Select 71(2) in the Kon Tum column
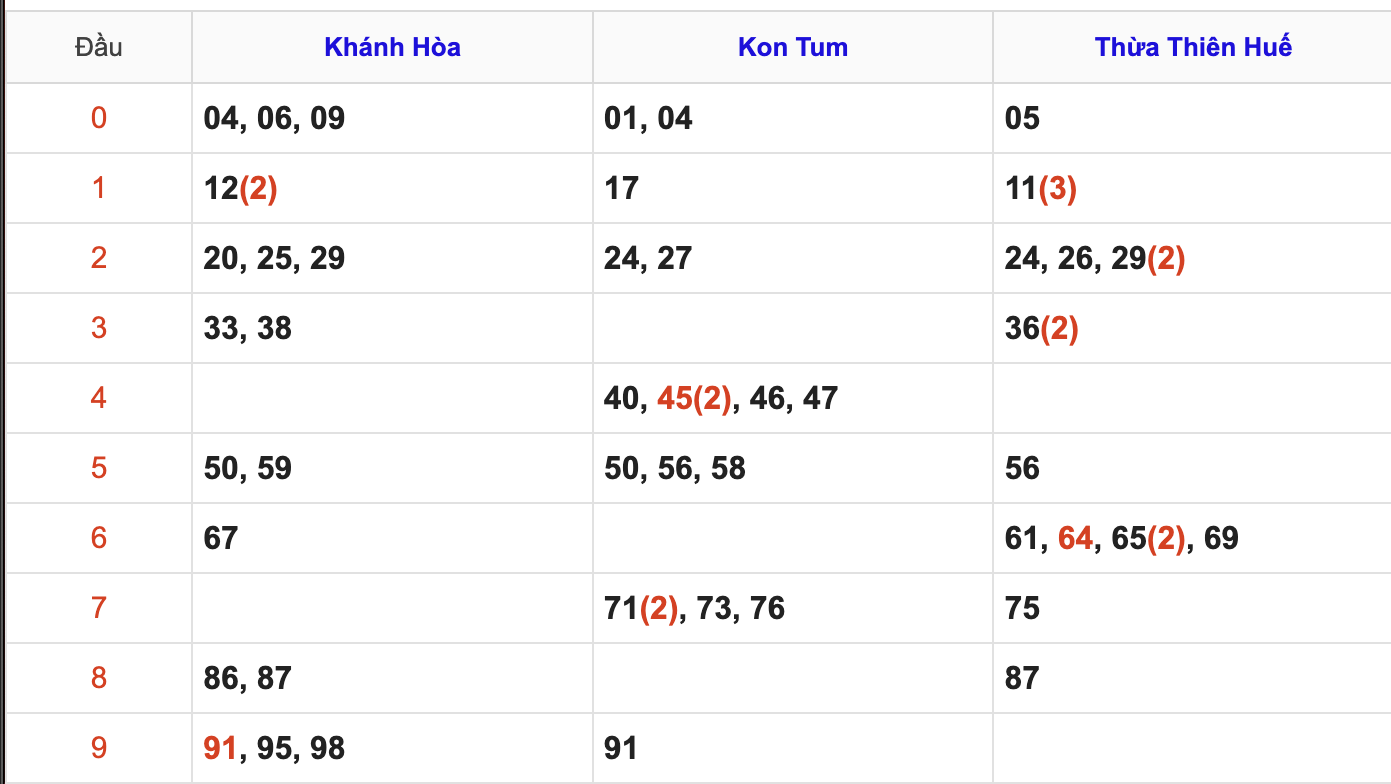The width and height of the screenshot is (1391, 784). click(x=641, y=608)
